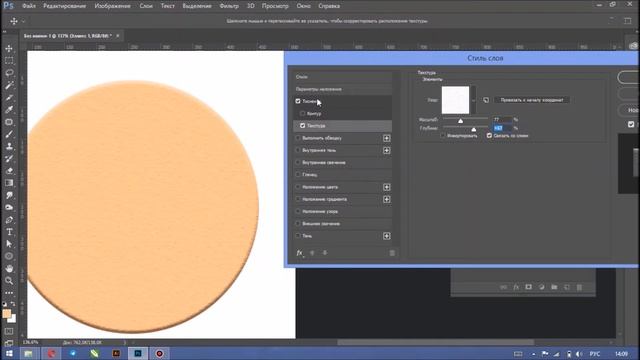
Task: Add another Внутренняя тень via plus button
Action: [x=387, y=151]
